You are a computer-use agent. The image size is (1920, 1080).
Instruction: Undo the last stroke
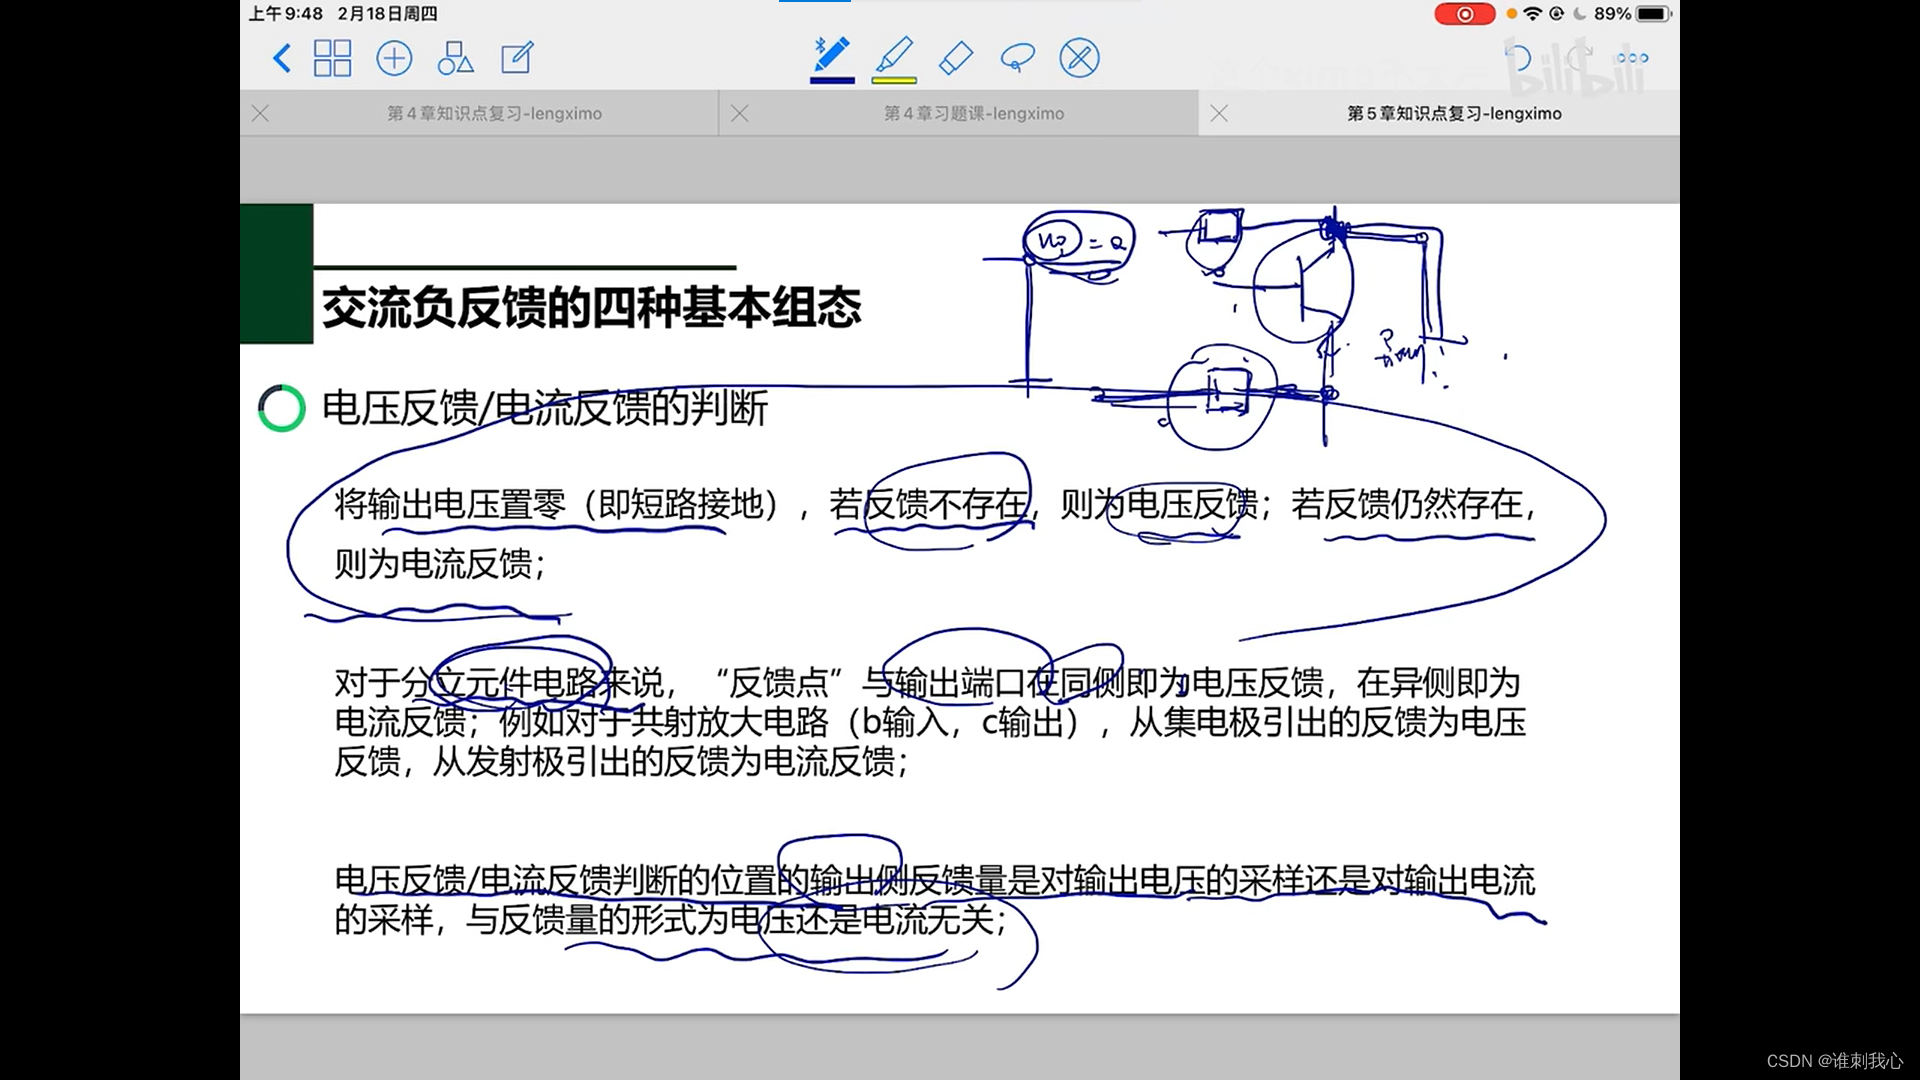[1517, 58]
